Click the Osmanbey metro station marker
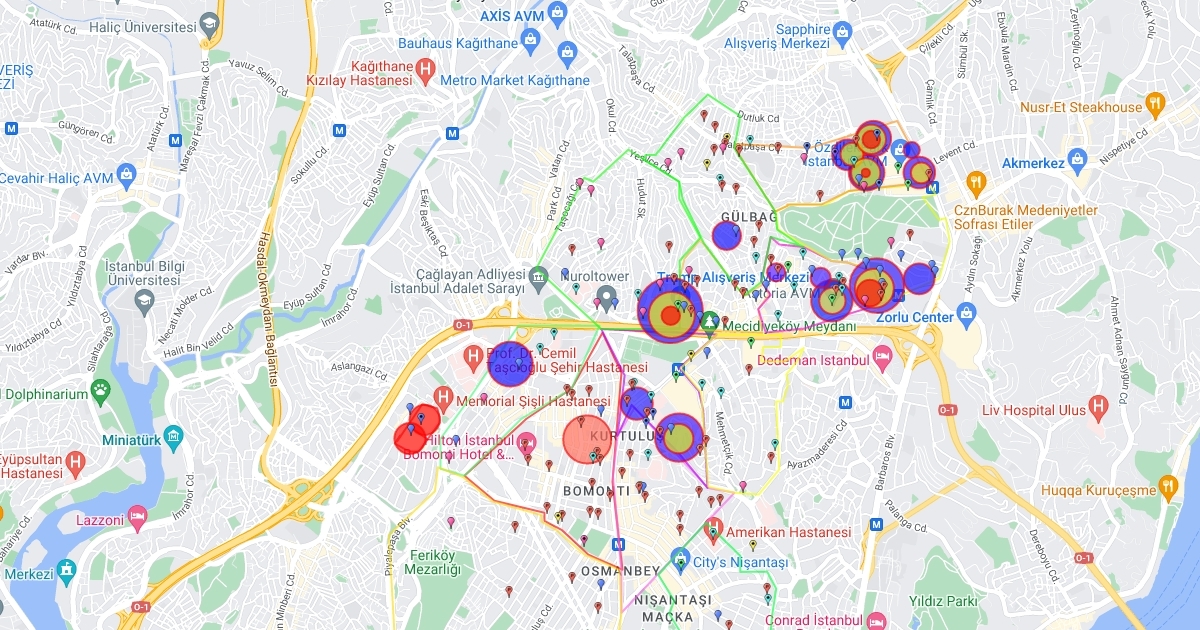Viewport: 1200px width, 630px height. (x=619, y=545)
